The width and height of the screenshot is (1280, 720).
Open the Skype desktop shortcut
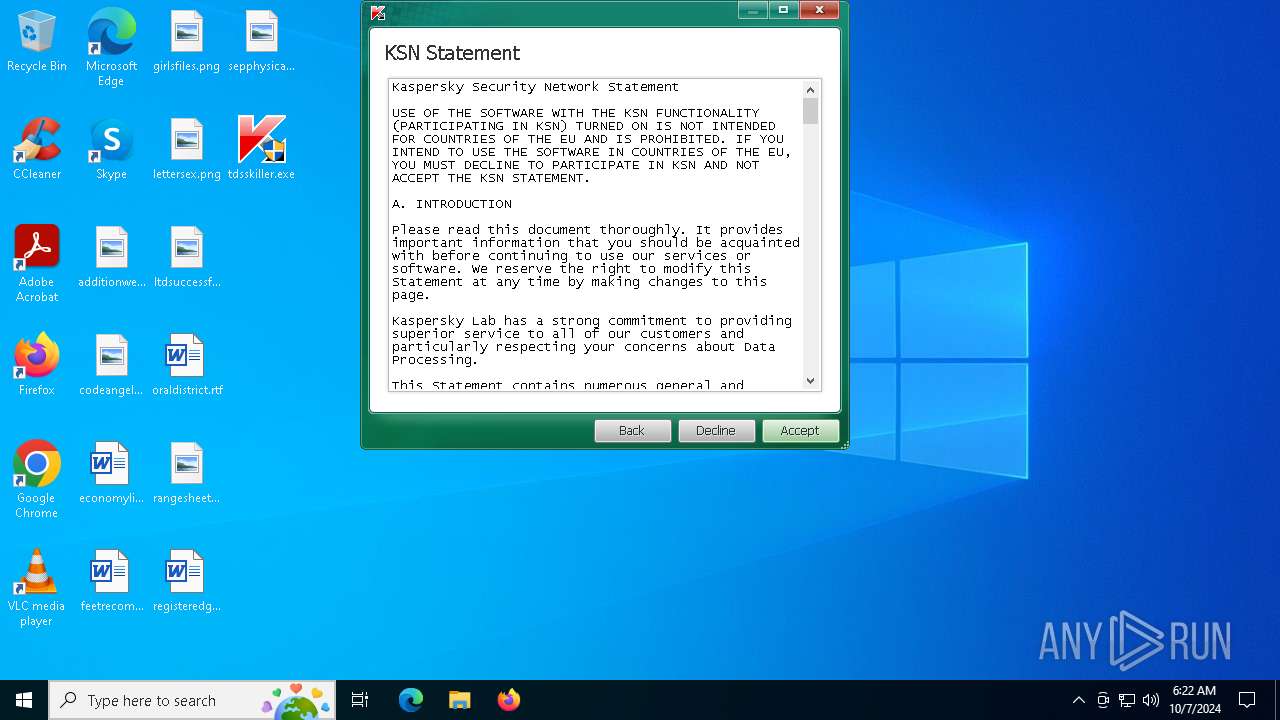pyautogui.click(x=111, y=149)
